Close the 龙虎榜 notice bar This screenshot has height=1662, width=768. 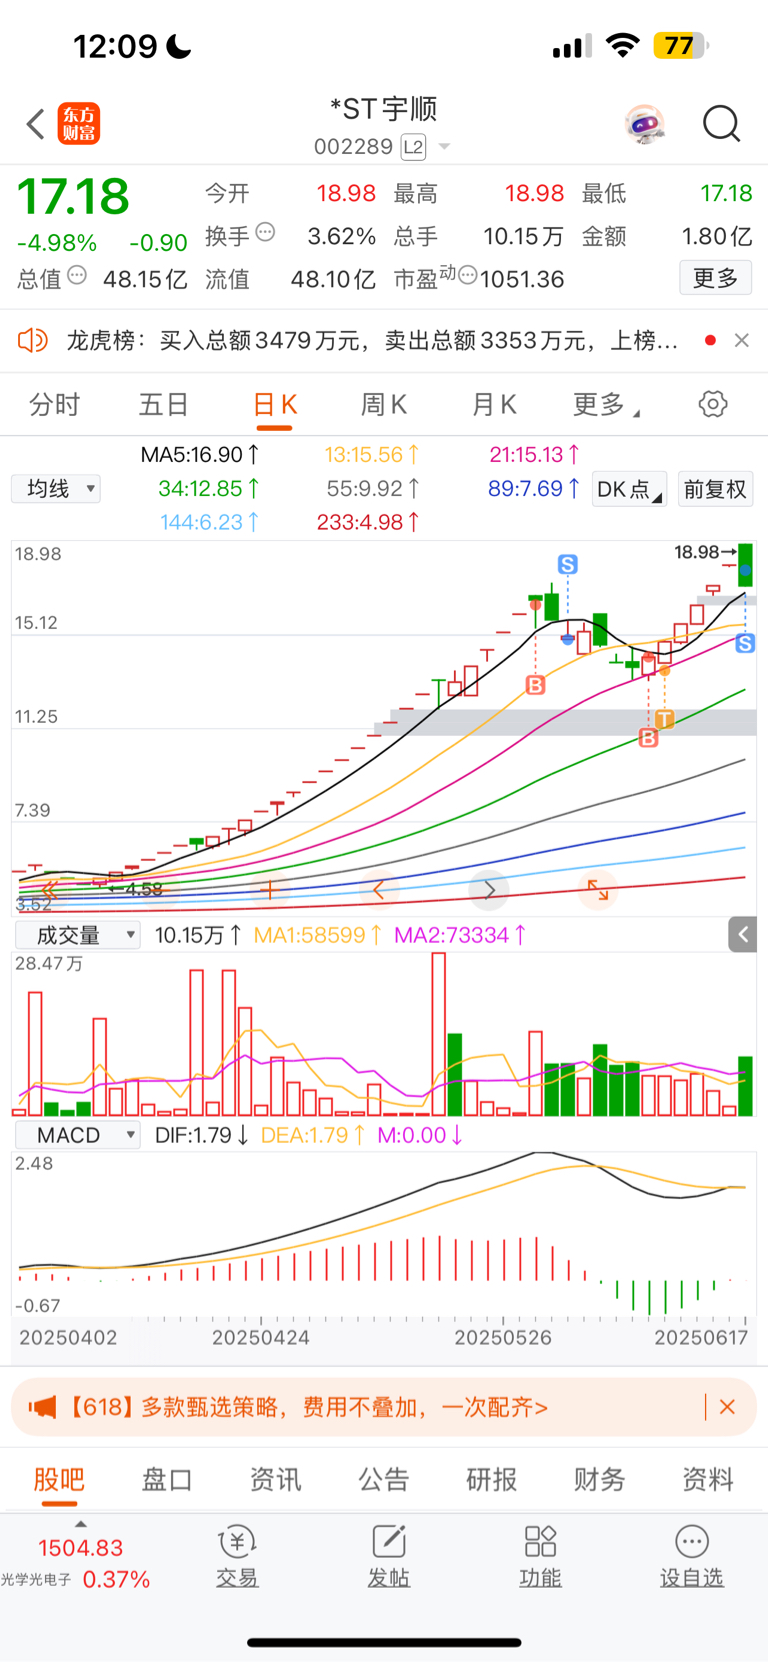click(x=742, y=340)
